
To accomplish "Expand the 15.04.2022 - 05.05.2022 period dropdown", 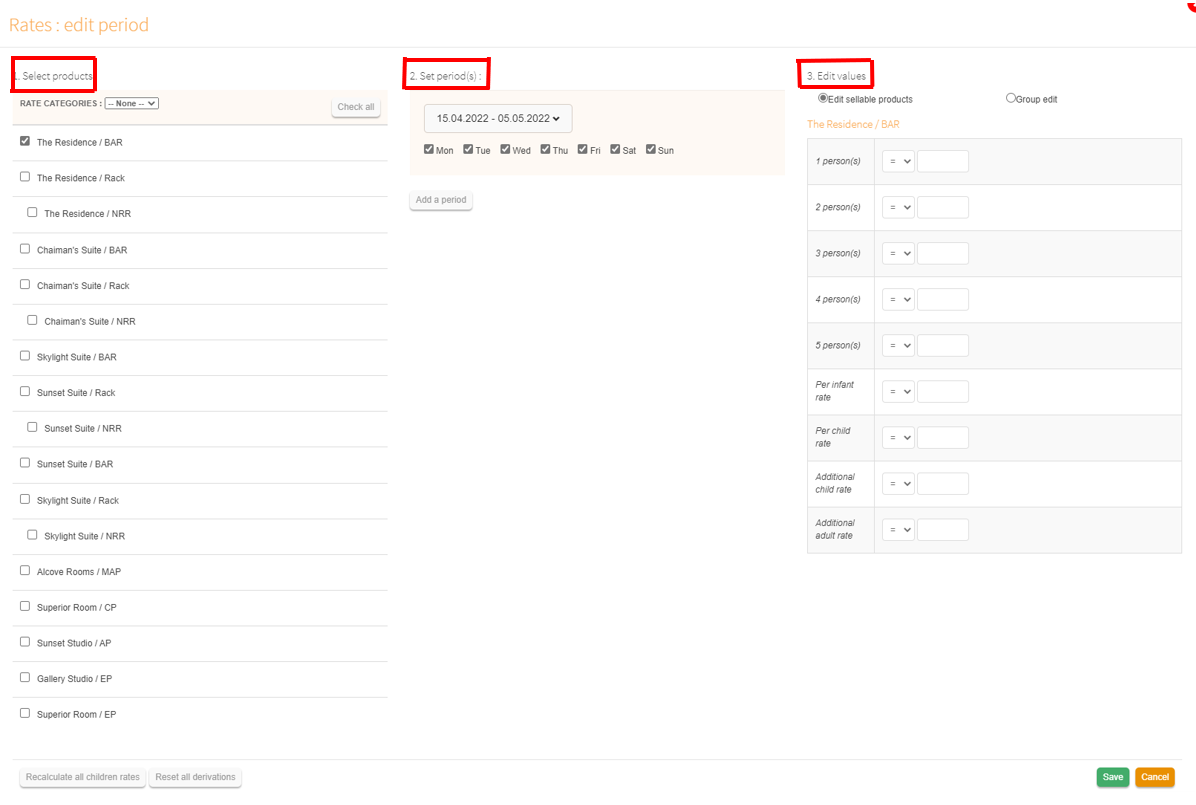I will click(x=498, y=118).
